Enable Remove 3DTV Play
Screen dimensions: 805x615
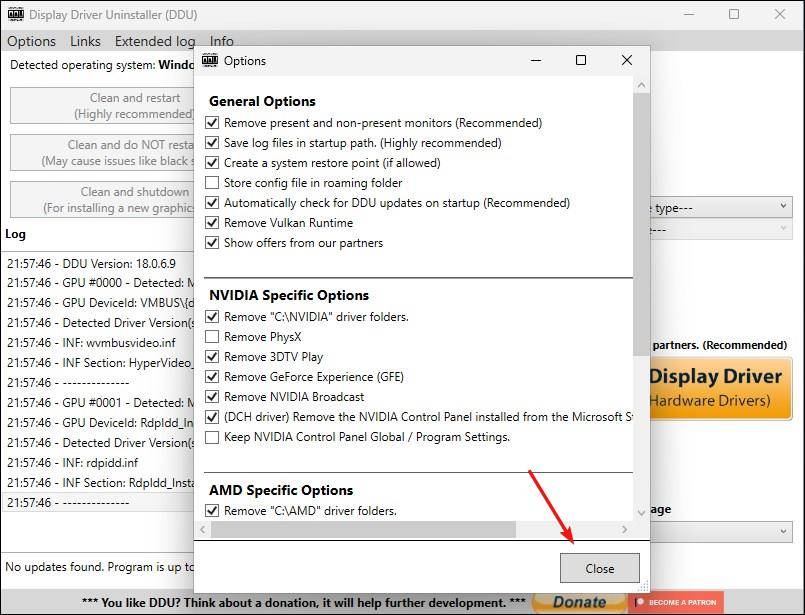point(214,356)
